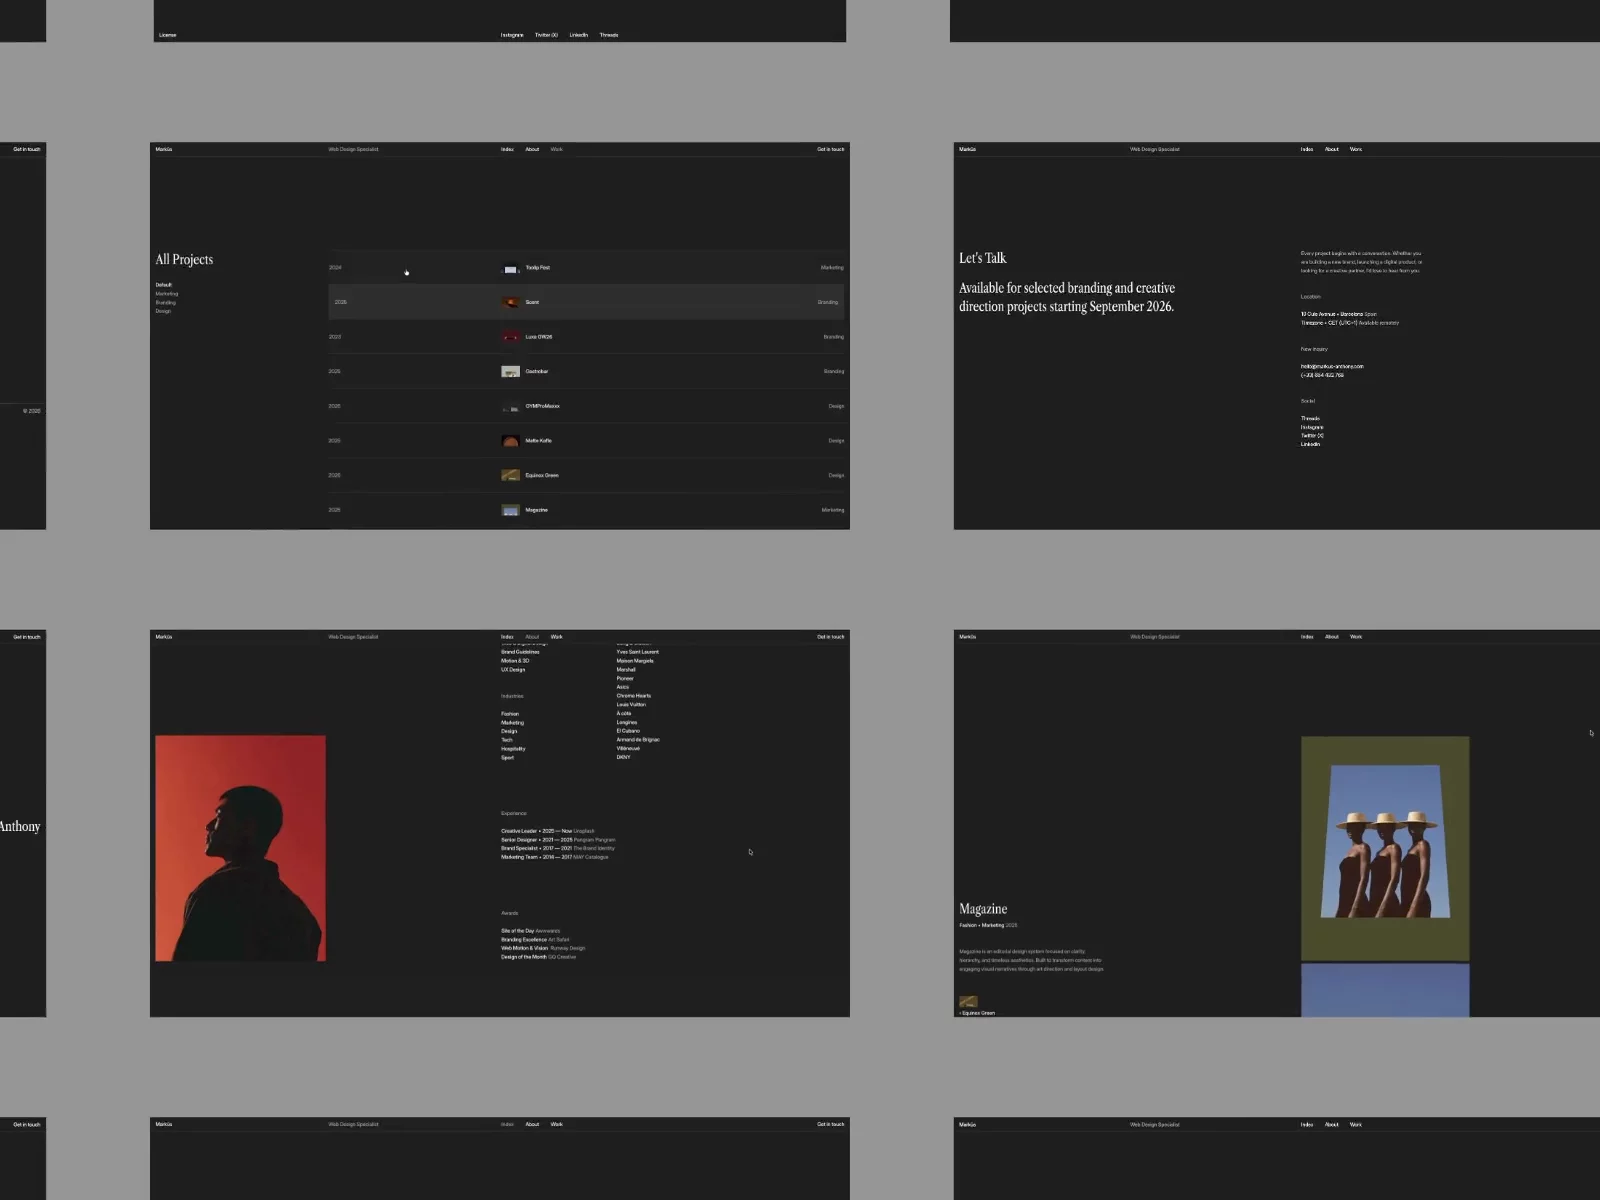
Task: Open Magazine row thumbnail in All Projects list
Action: click(510, 510)
